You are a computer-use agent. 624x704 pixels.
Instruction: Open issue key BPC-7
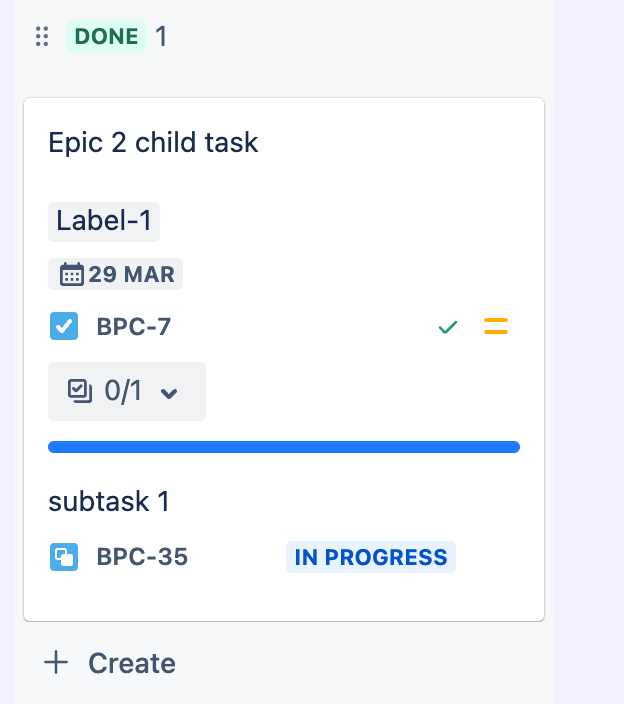134,326
